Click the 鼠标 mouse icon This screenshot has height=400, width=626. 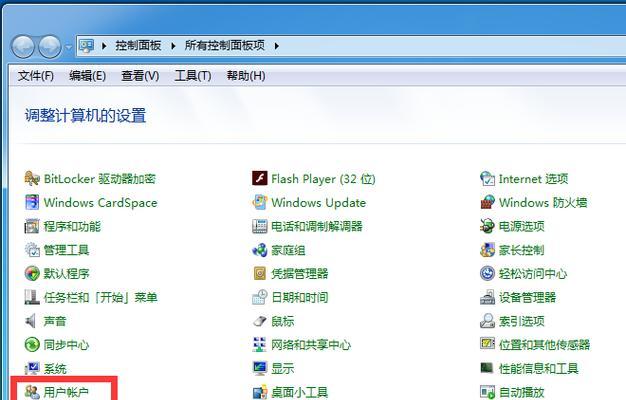(x=260, y=321)
